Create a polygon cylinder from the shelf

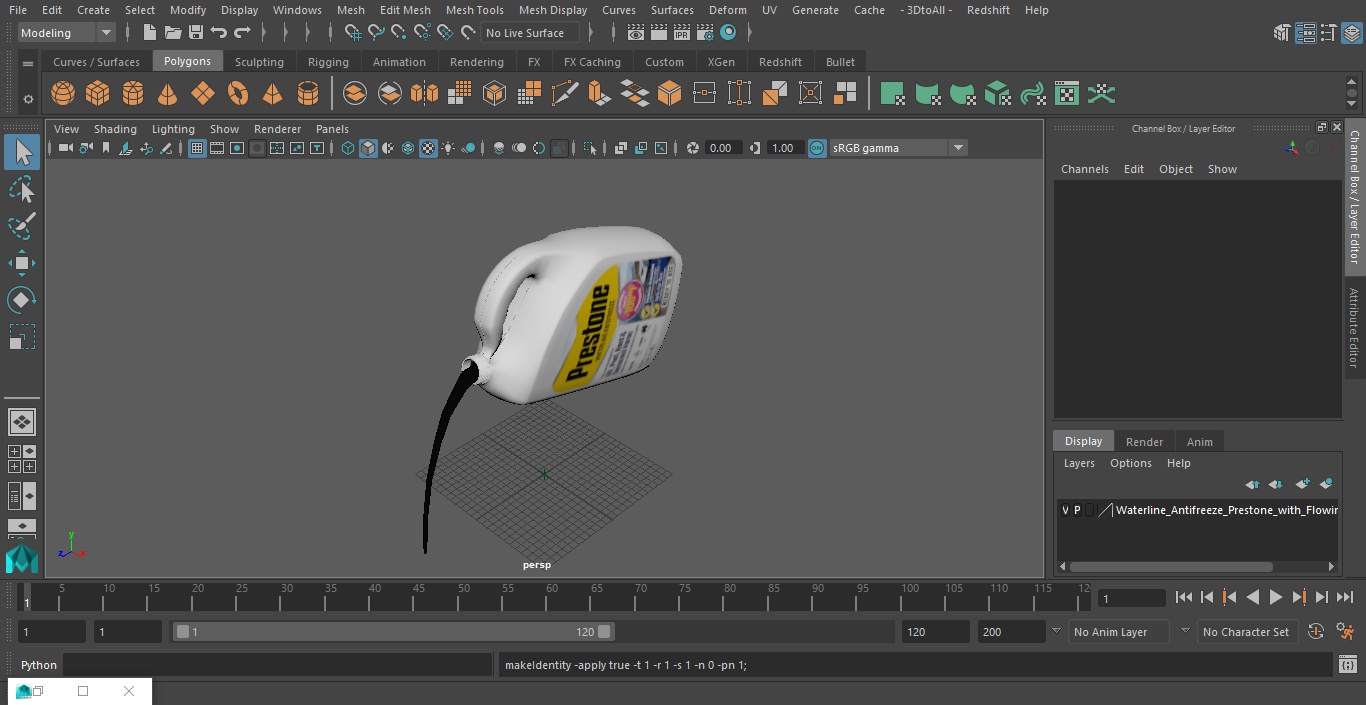tap(133, 94)
